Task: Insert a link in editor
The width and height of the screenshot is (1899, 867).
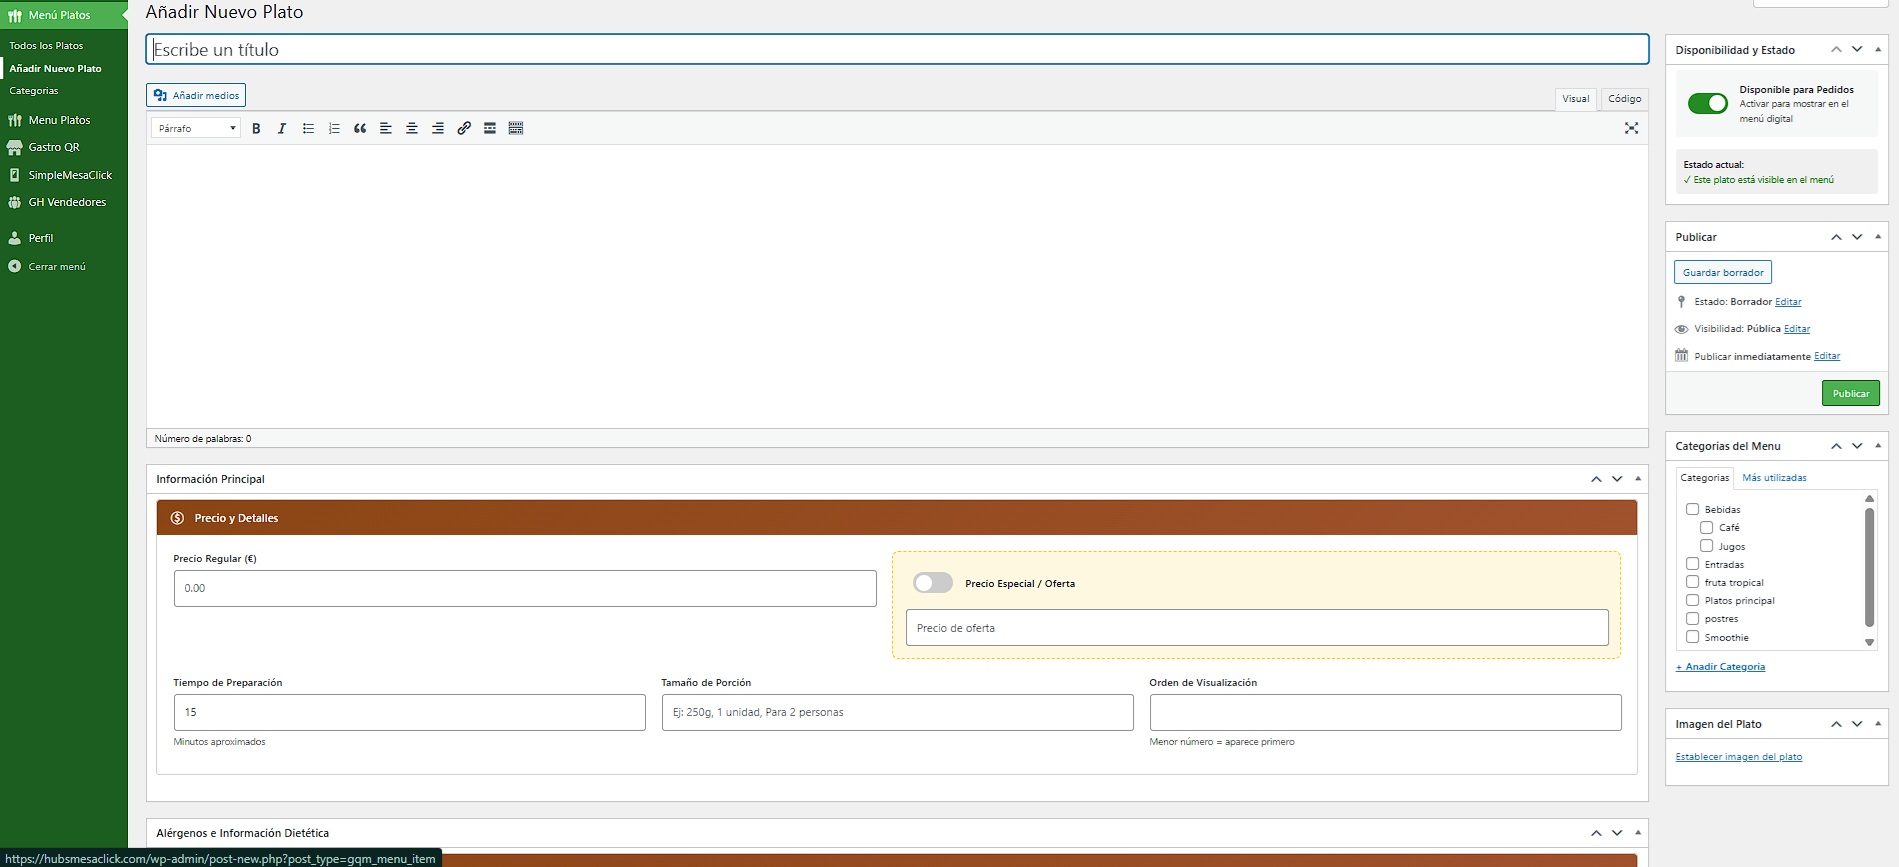Action: (464, 129)
